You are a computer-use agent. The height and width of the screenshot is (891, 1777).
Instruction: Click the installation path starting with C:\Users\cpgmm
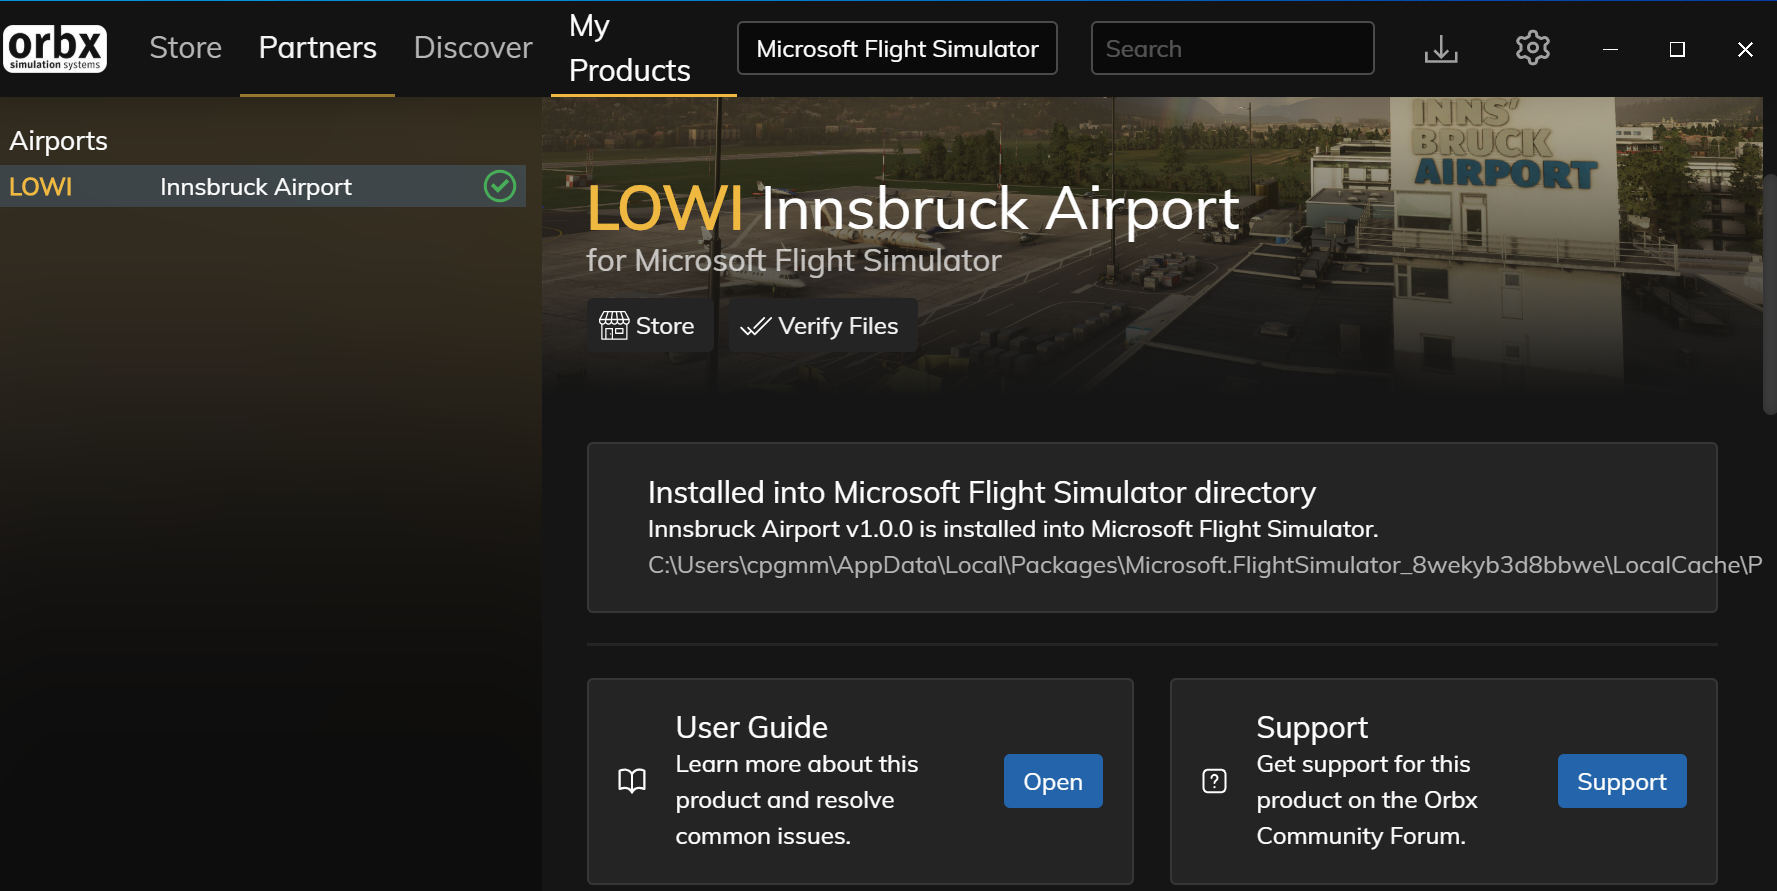(x=1205, y=565)
